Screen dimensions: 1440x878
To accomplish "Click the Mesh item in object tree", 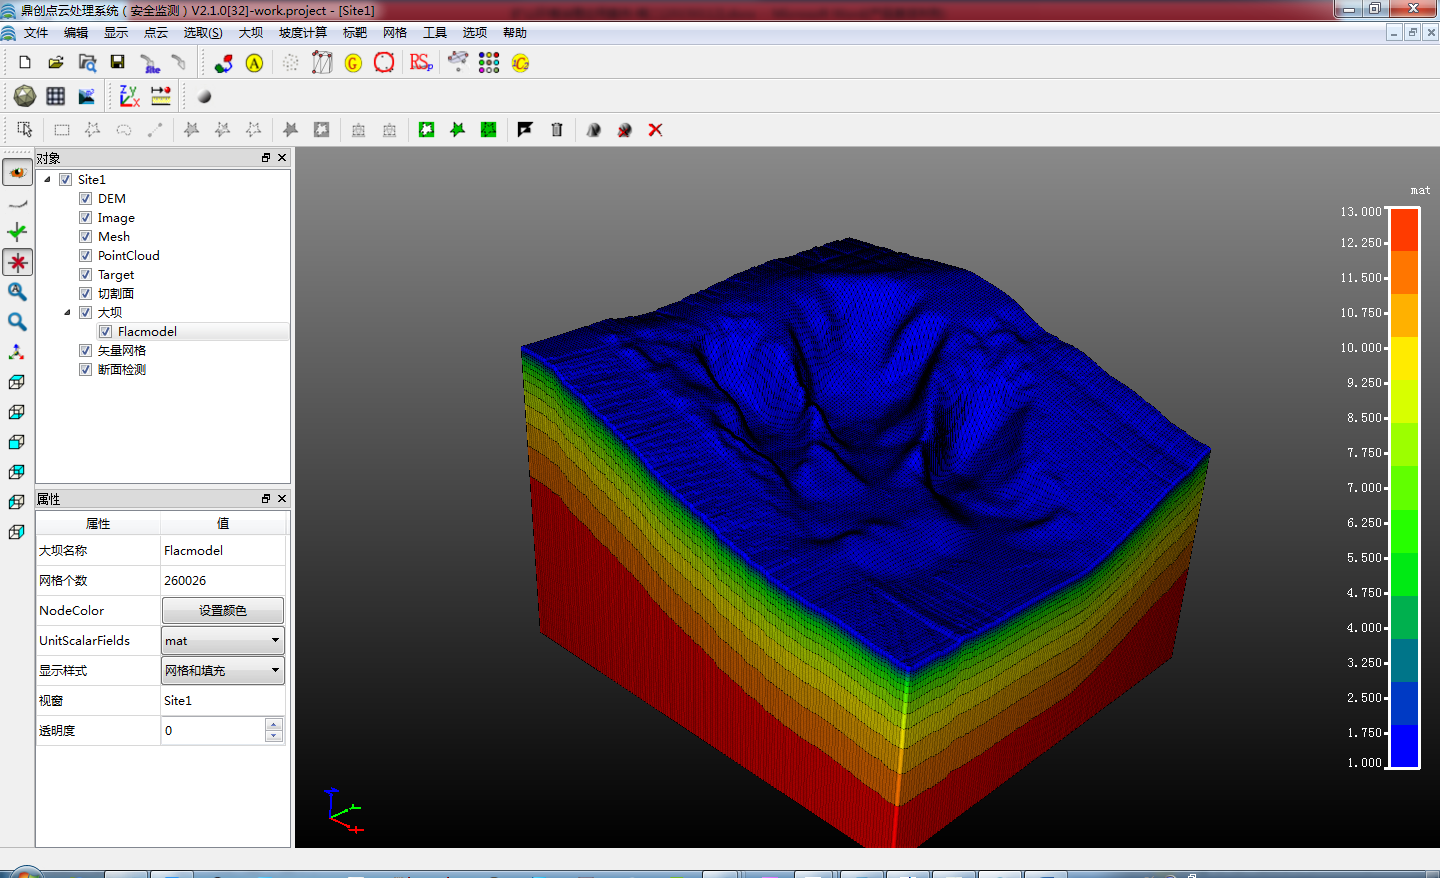I will point(114,237).
